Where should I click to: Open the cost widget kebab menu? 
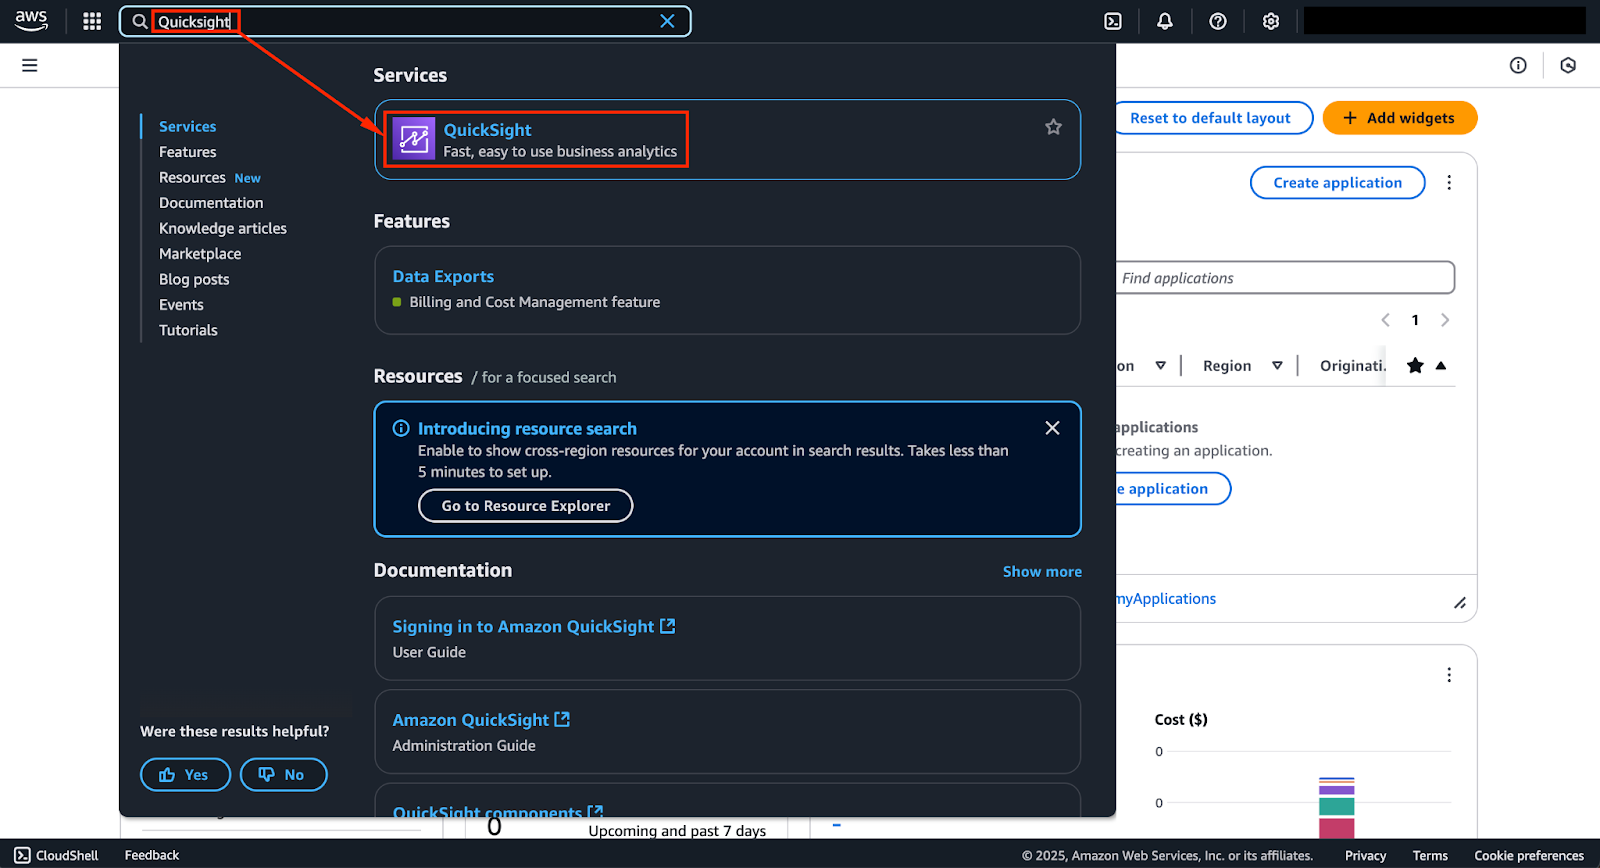(x=1449, y=675)
